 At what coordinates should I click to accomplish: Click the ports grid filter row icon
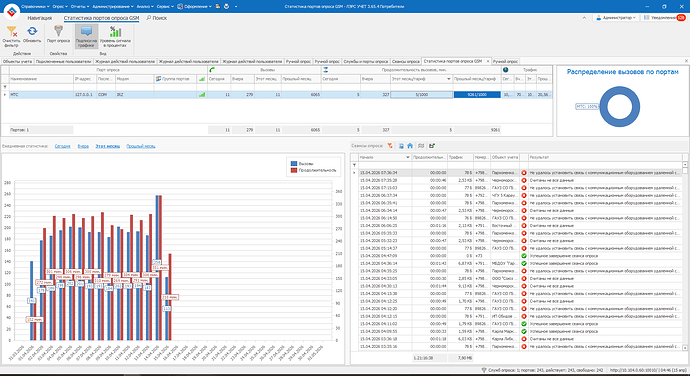tap(5, 87)
